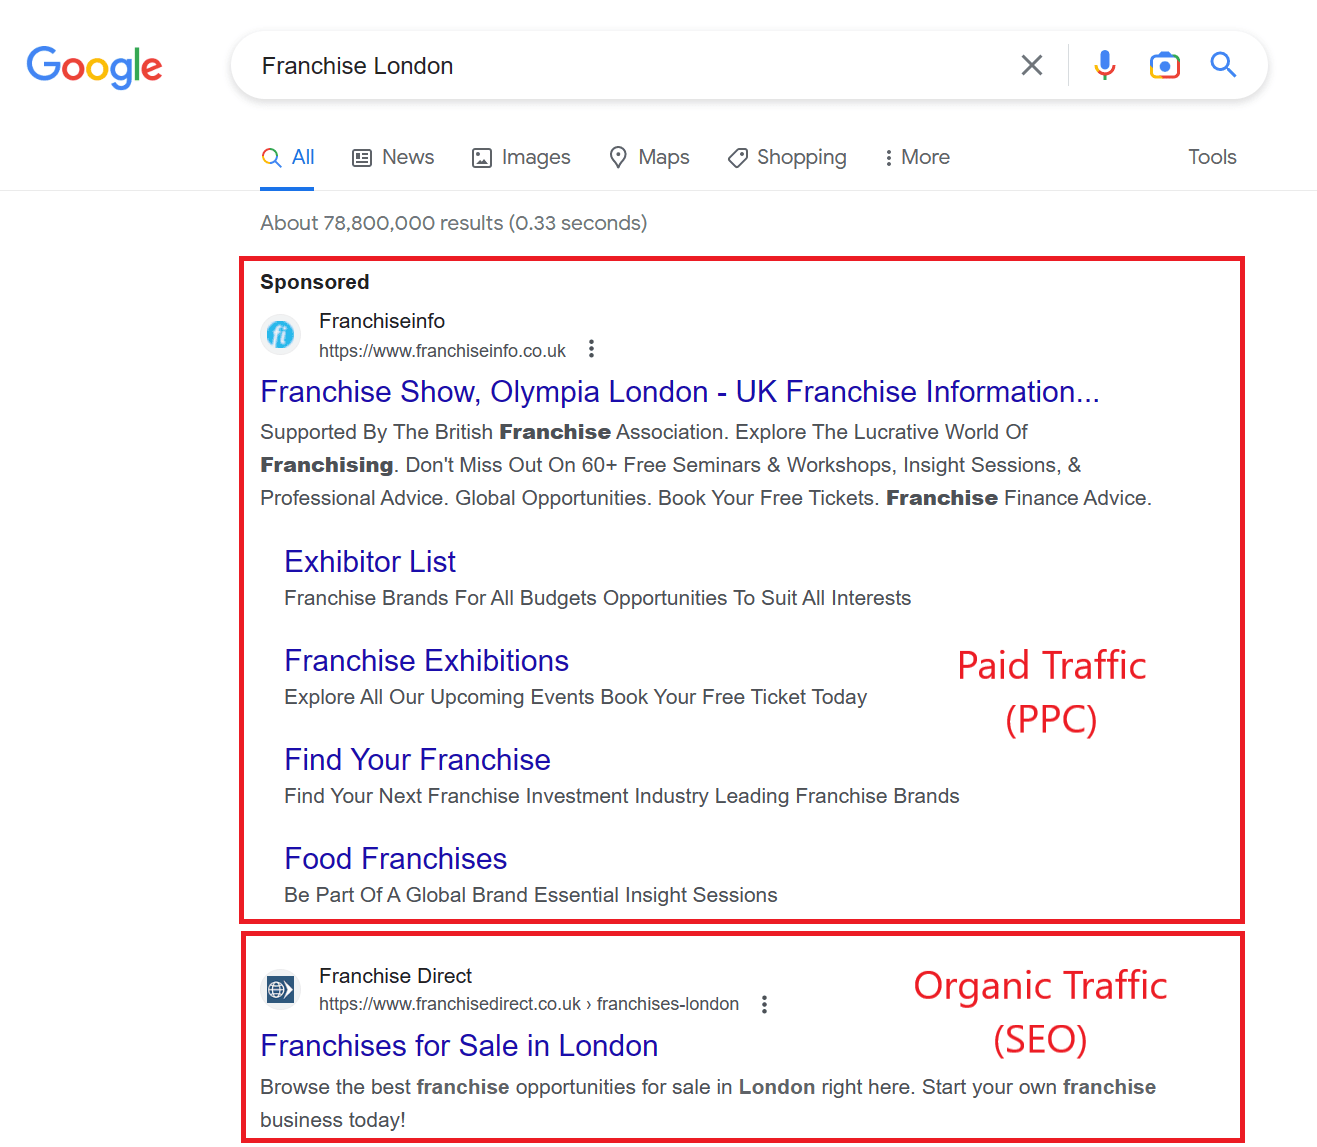Open the Exhibitor List sitelink

click(x=370, y=562)
